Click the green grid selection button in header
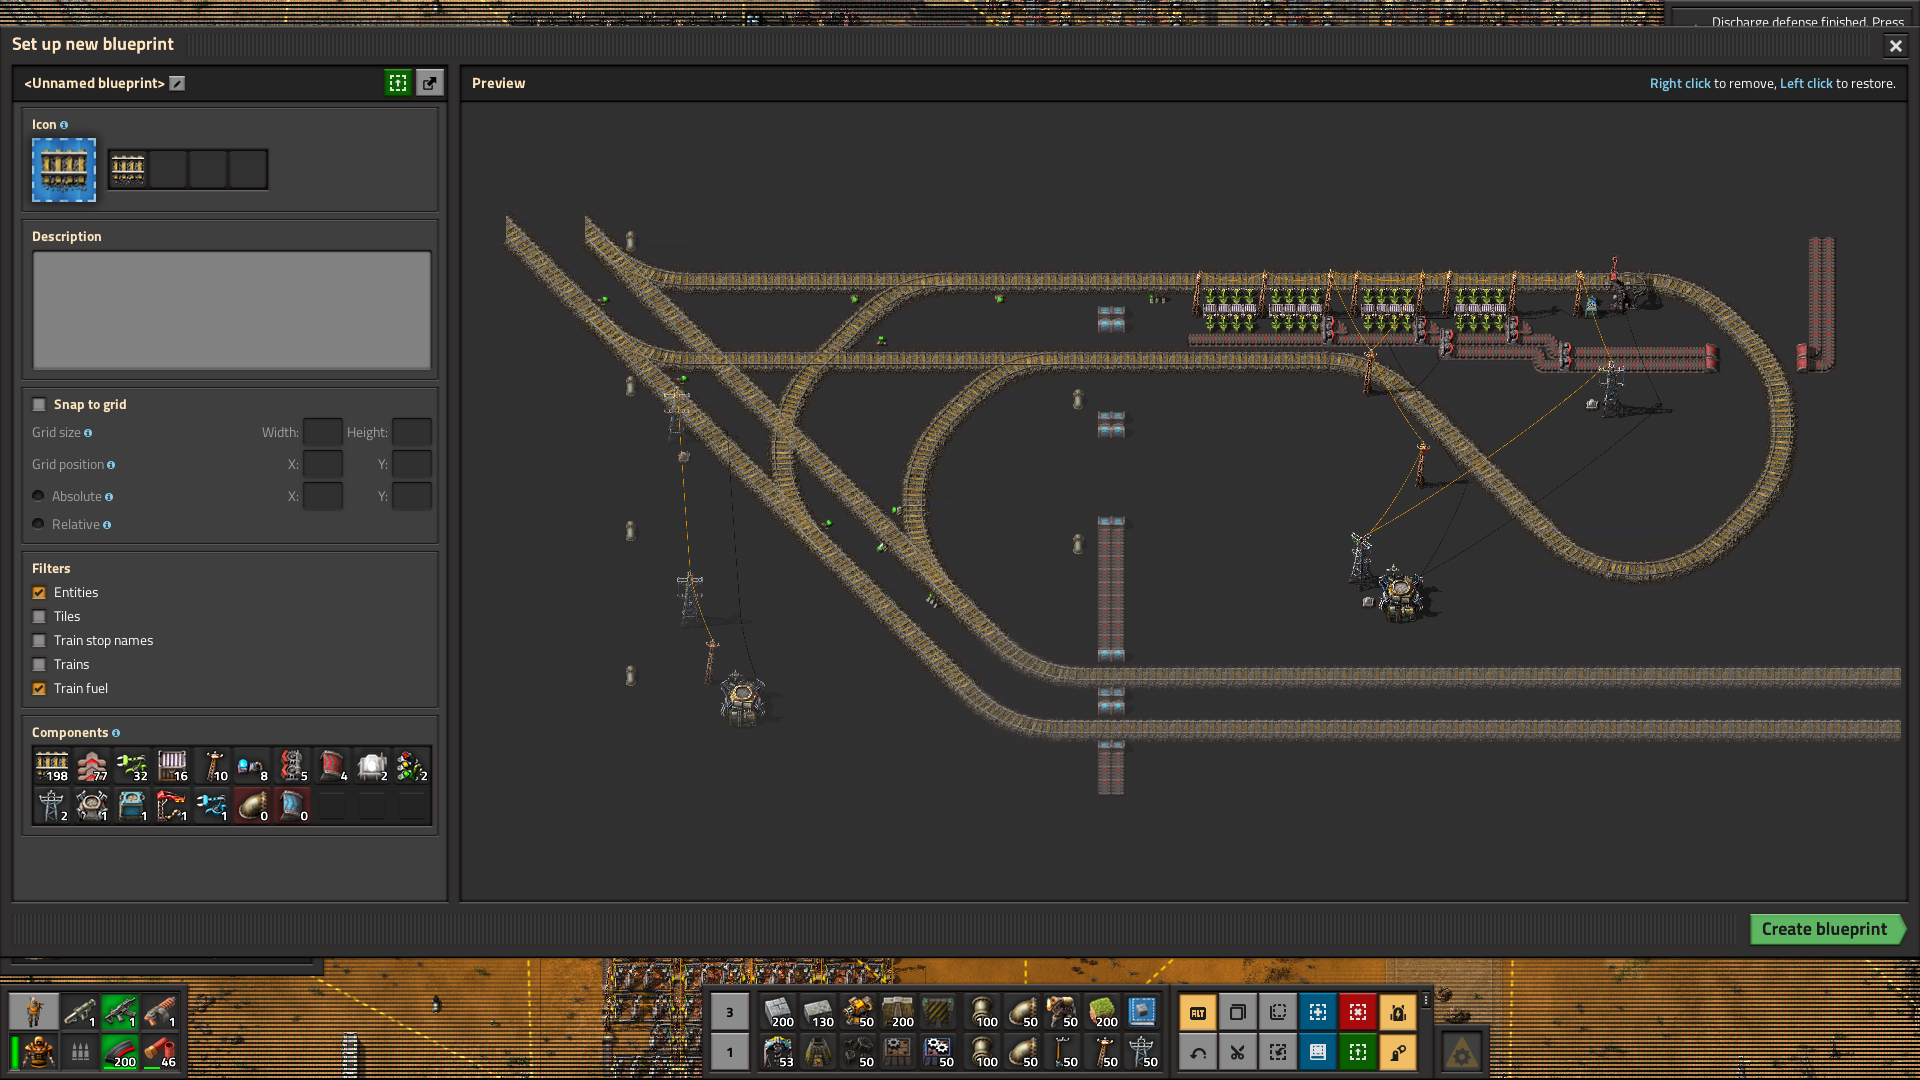 (x=398, y=83)
